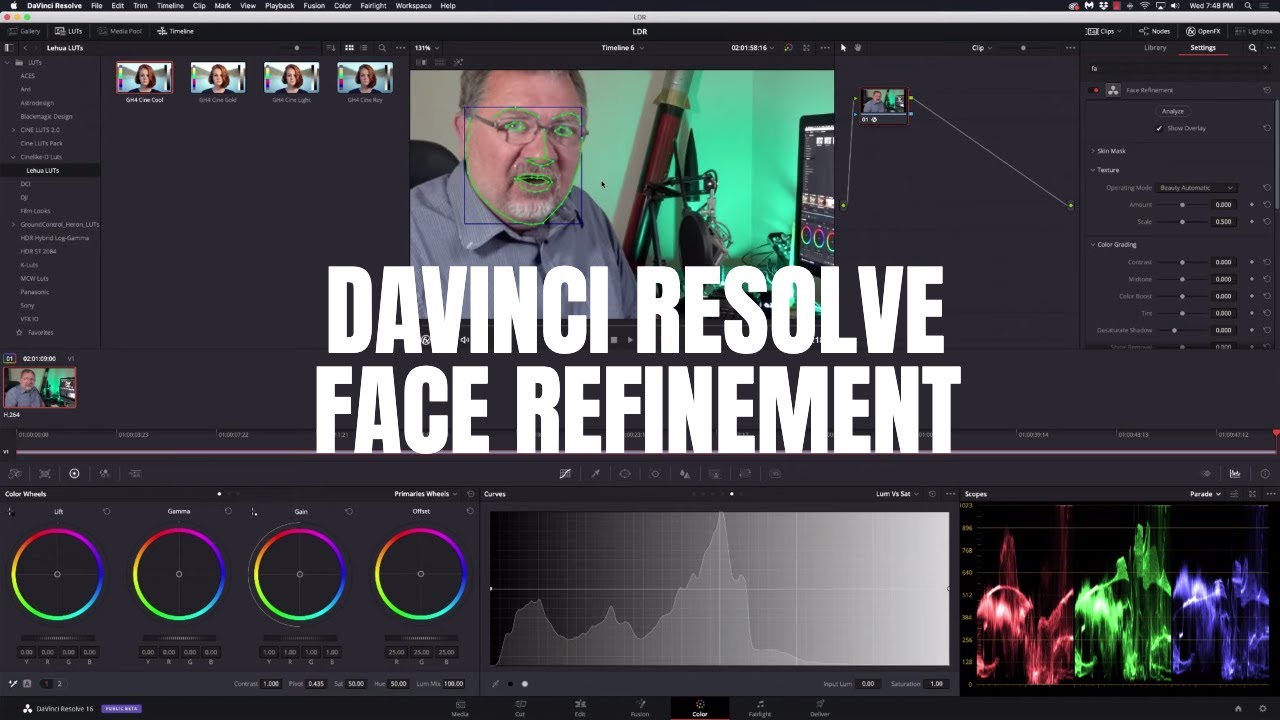Image resolution: width=1280 pixels, height=720 pixels.
Task: Clear the OpenFX search field
Action: (1267, 68)
